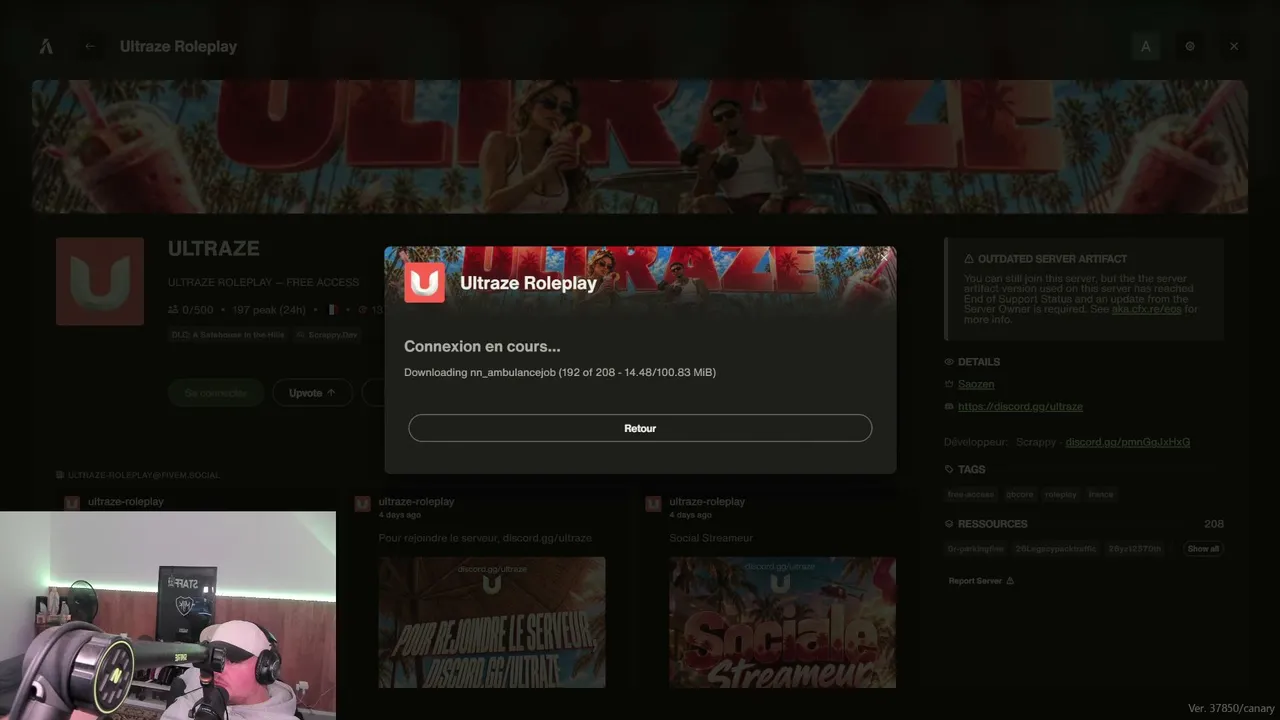Screen dimensions: 1280x720
Task: Click the large Ultraze server logo
Action: [x=100, y=281]
